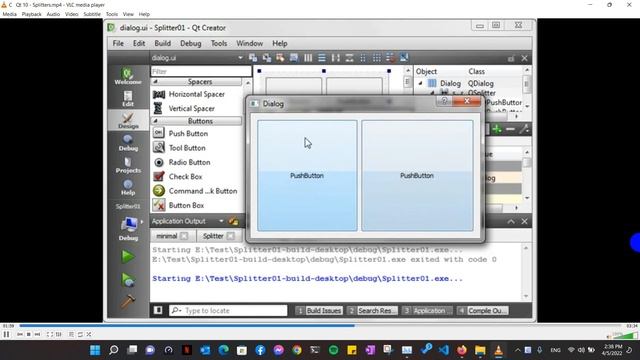Image resolution: width=640 pixels, height=360 pixels.
Task: Select the Design mode in sidebar
Action: (128, 120)
